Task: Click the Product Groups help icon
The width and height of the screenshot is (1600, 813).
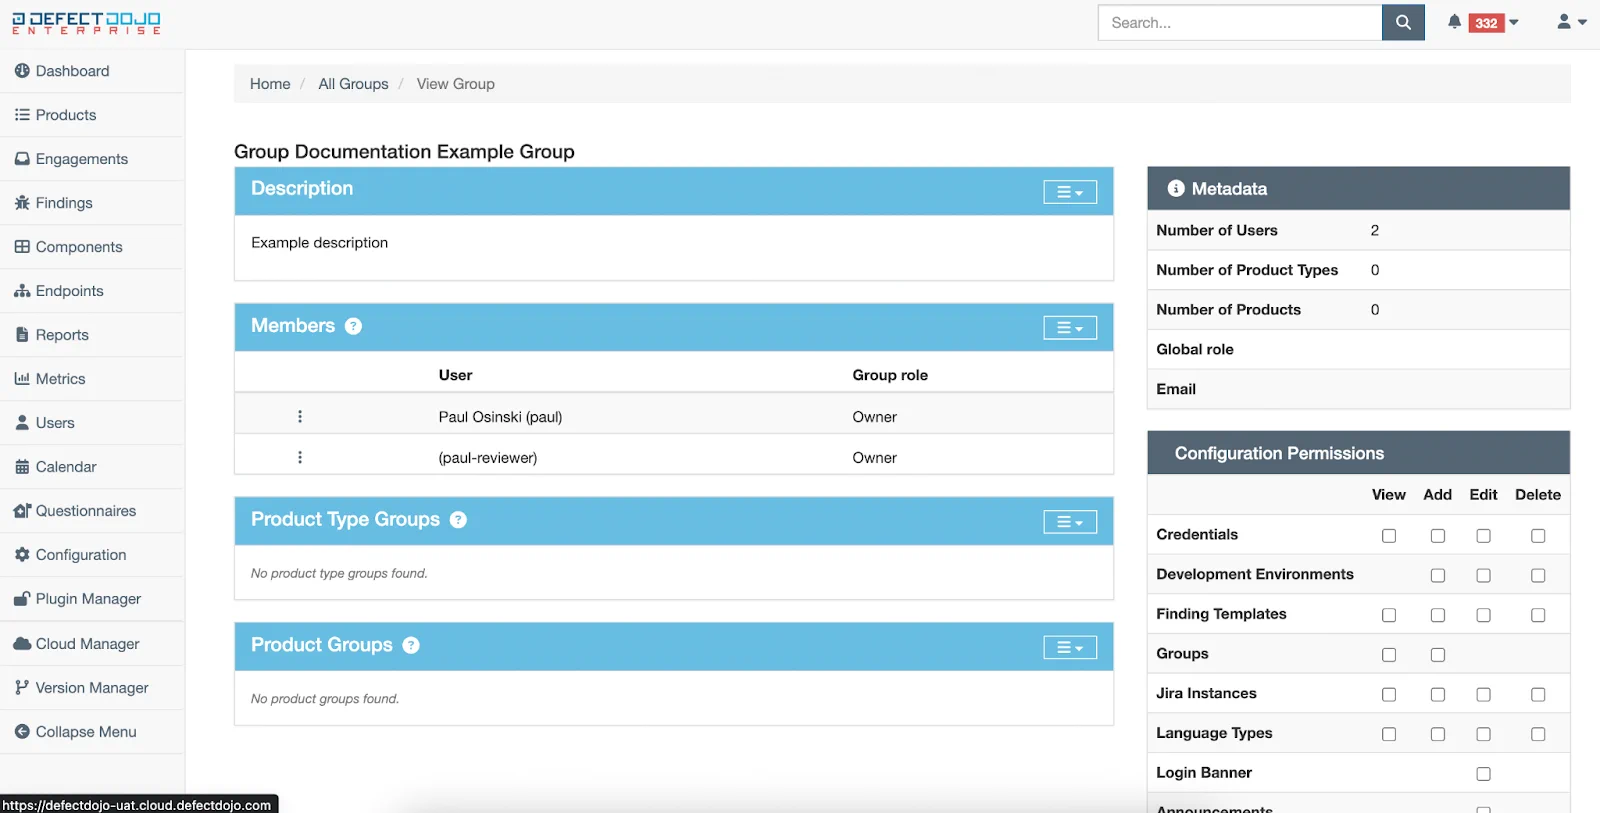Action: pyautogui.click(x=411, y=645)
